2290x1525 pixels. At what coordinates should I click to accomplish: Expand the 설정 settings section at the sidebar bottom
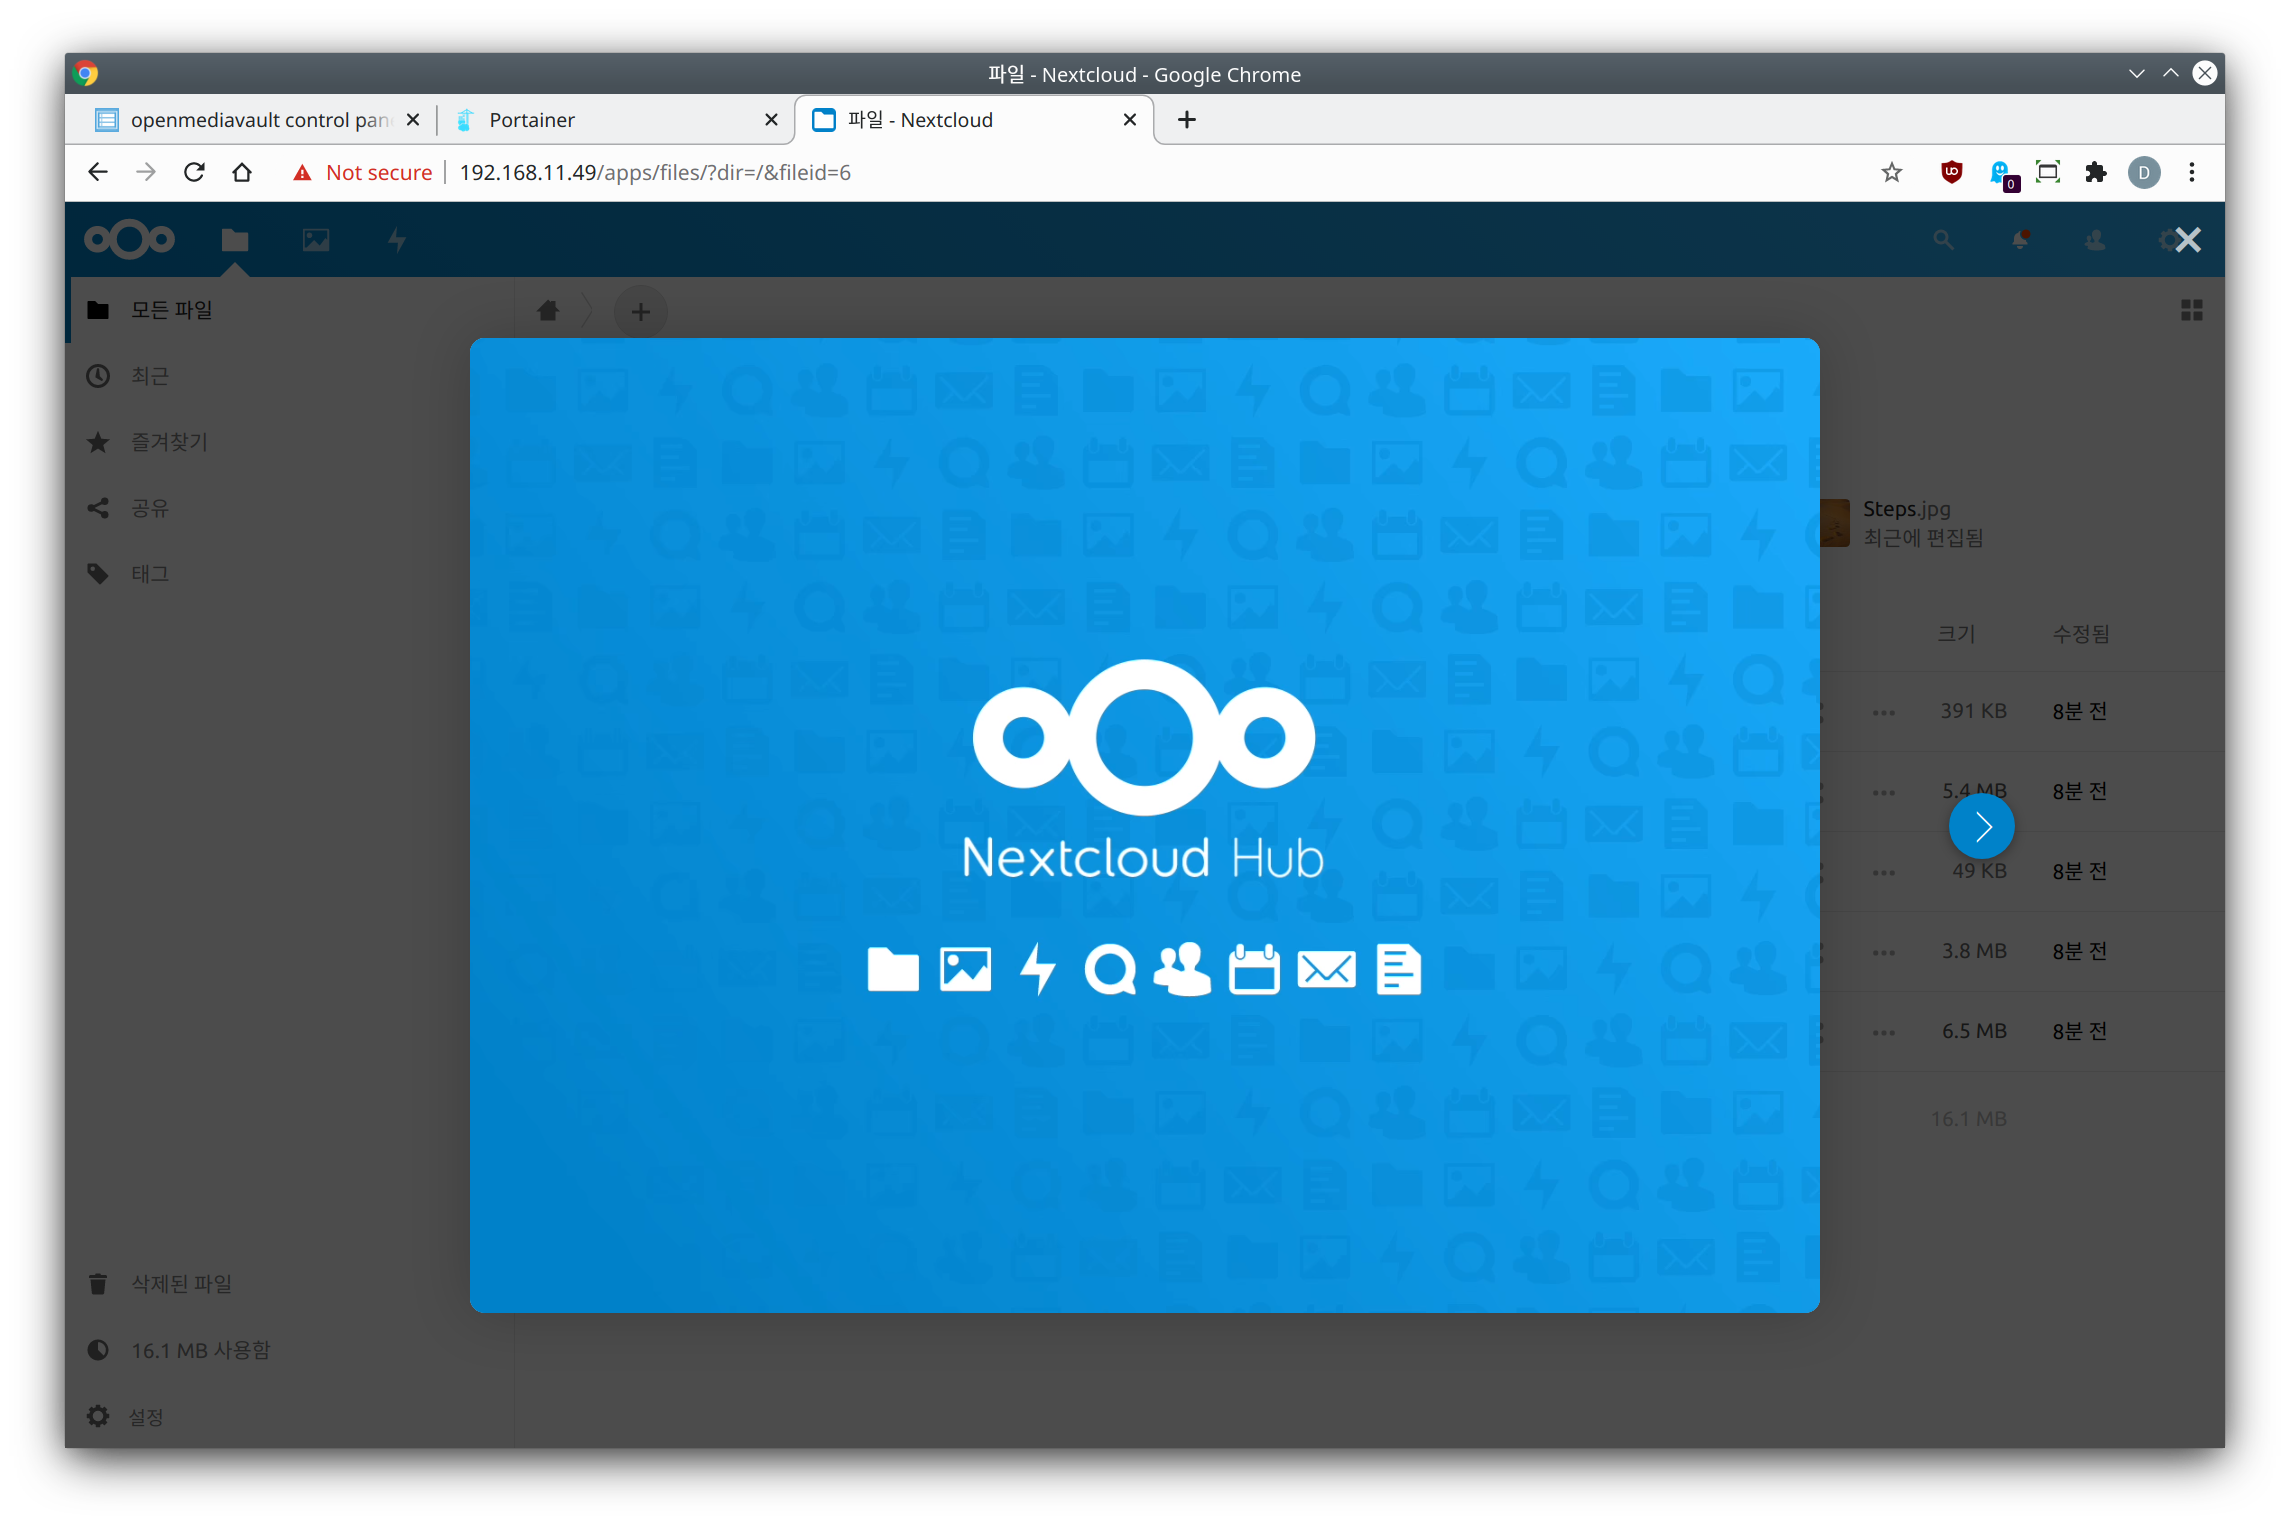point(145,1417)
